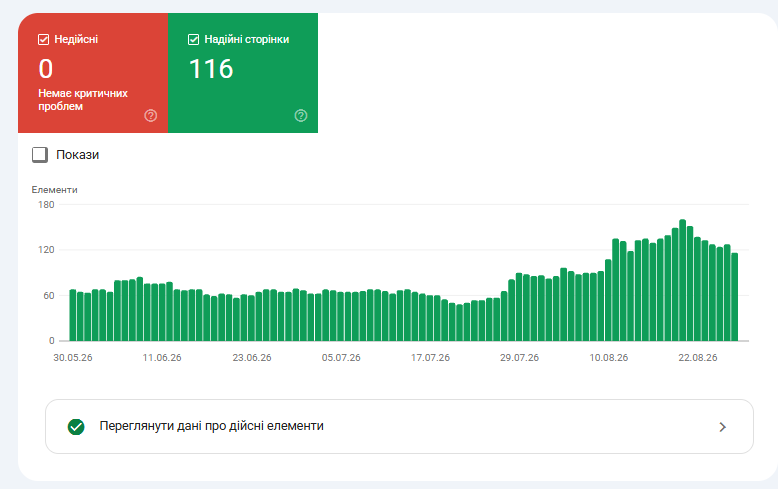Click the 29.07.26 date axis label
Viewport: 778px width, 489px height.
(x=519, y=358)
